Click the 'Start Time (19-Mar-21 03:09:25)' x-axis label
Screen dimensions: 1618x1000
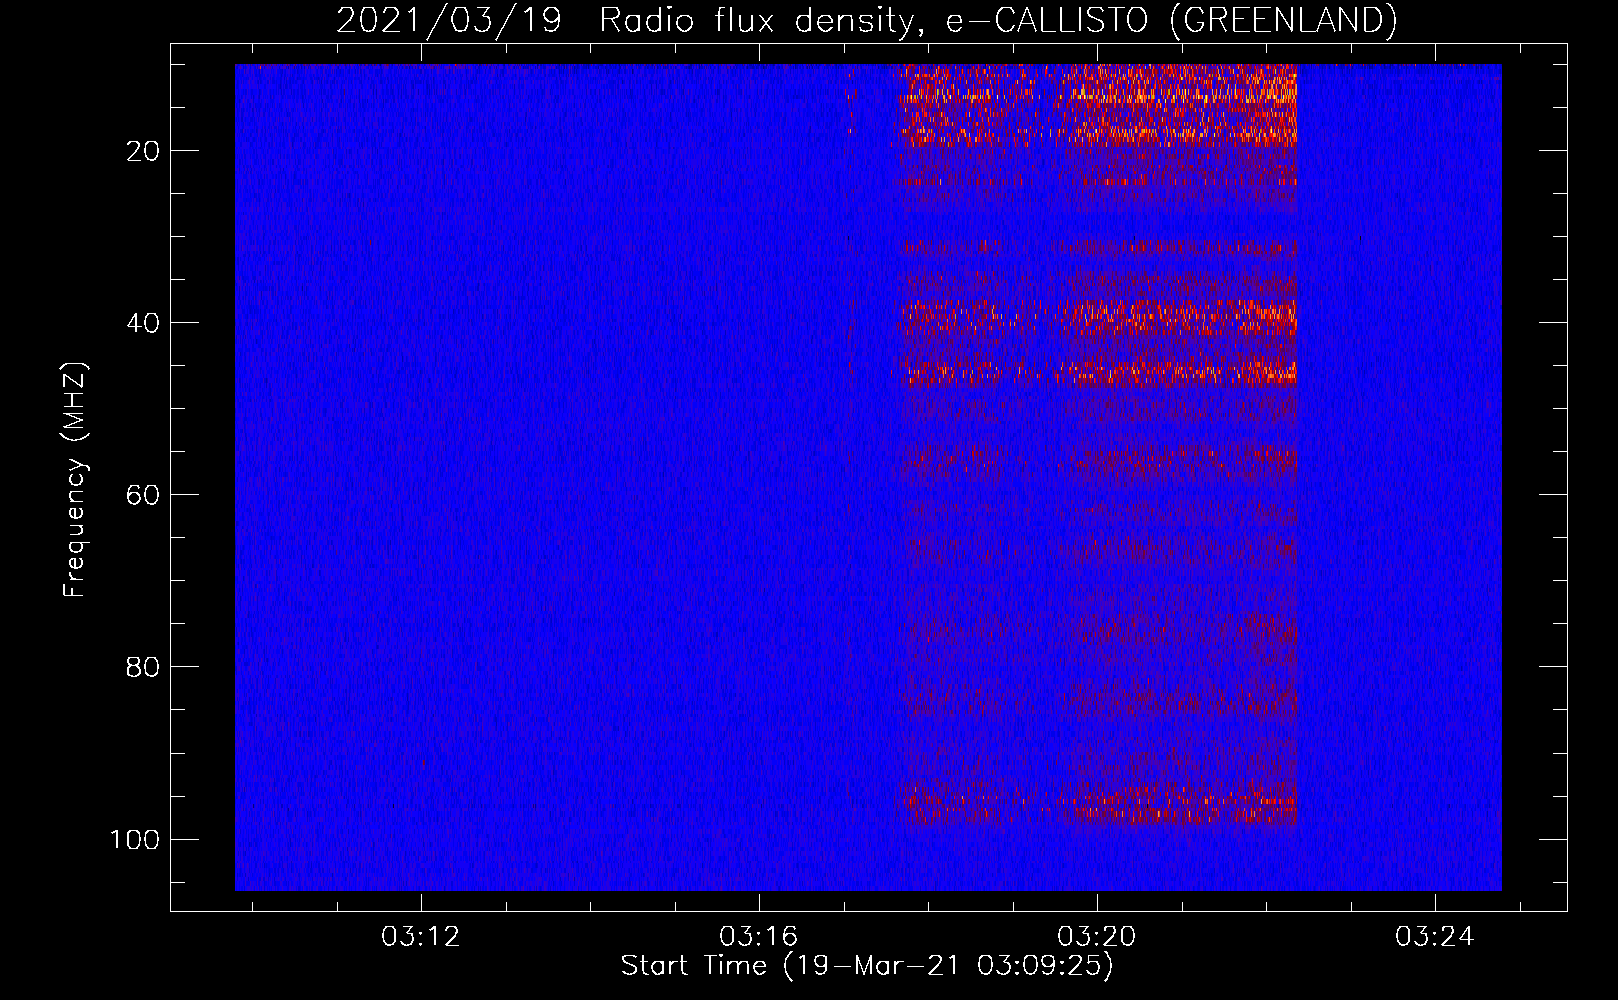tap(867, 966)
